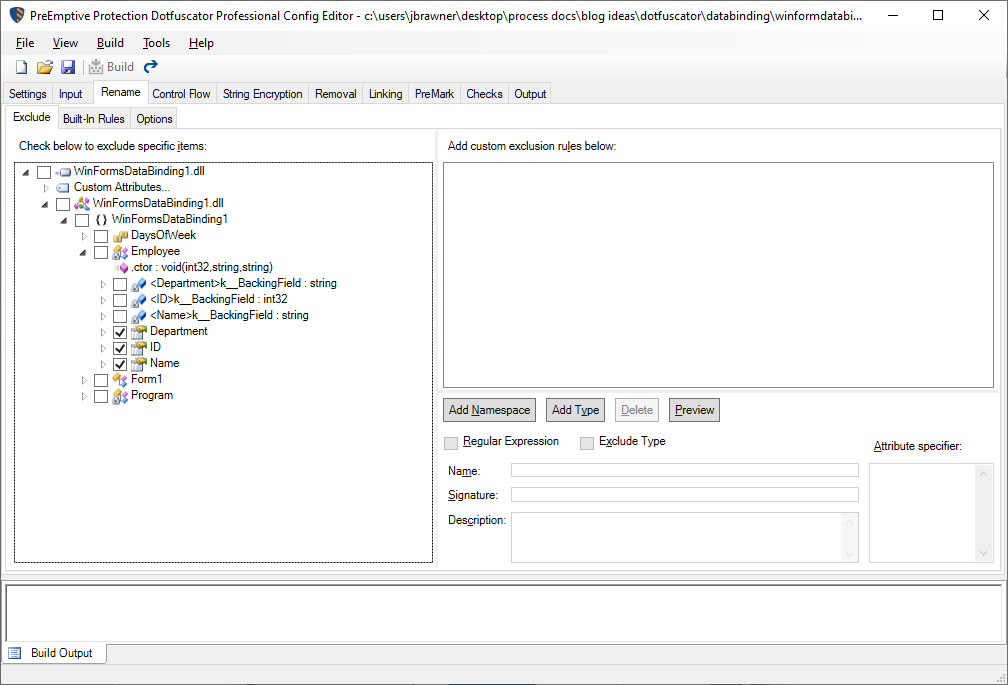
Task: Click the ID property icon
Action: coord(139,348)
